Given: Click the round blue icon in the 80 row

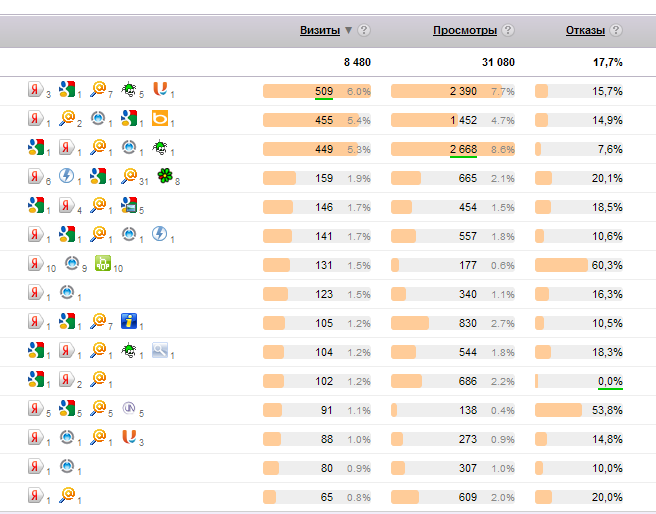Looking at the screenshot, I should (67, 465).
